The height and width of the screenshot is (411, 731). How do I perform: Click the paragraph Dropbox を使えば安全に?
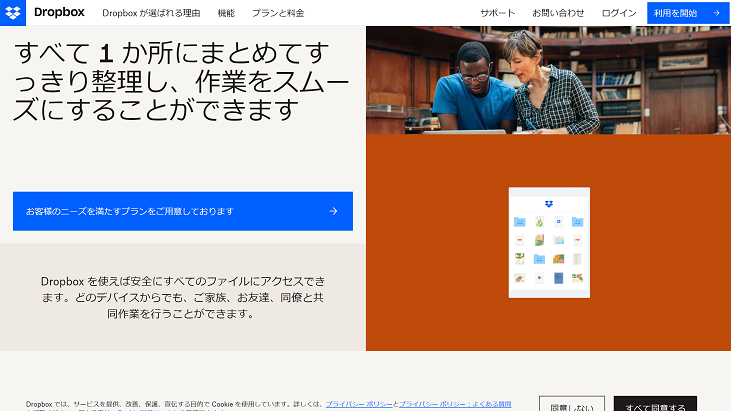(183, 297)
